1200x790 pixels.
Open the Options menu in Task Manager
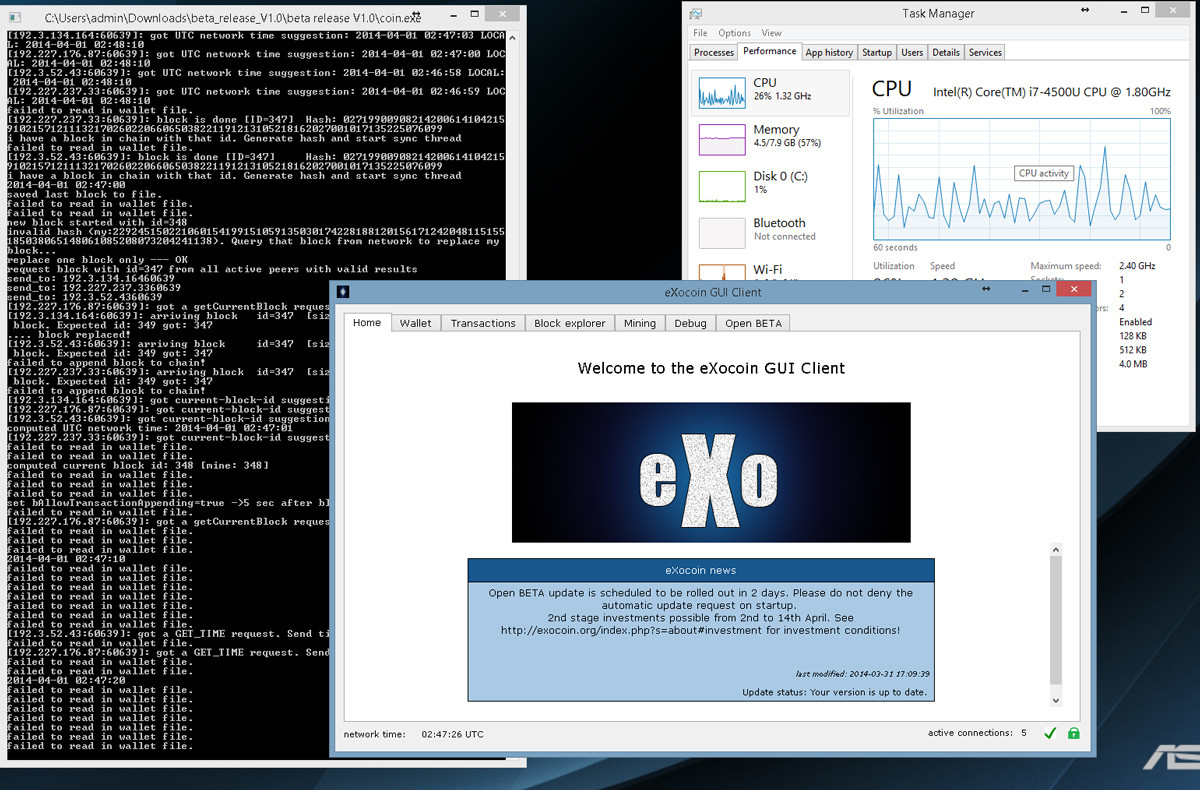point(734,33)
